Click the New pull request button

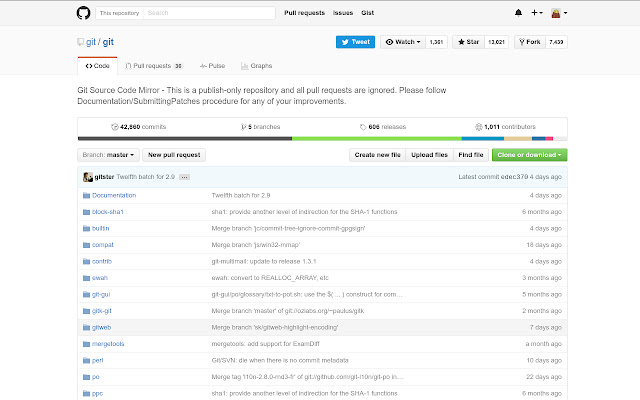[174, 155]
